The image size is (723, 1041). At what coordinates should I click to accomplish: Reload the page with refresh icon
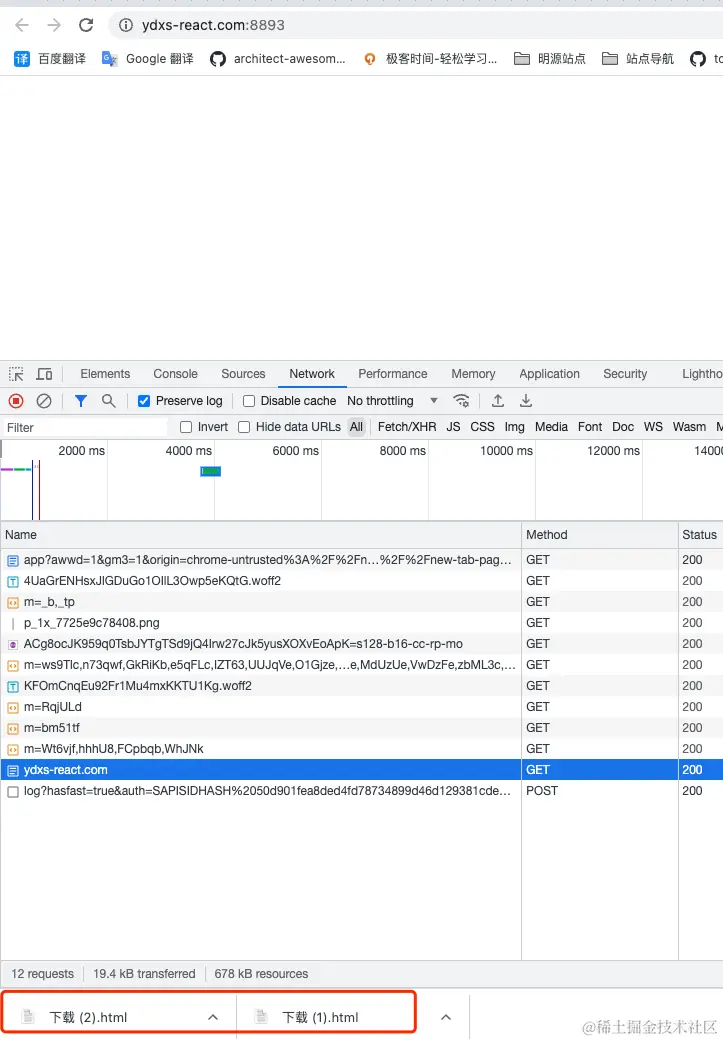point(86,25)
